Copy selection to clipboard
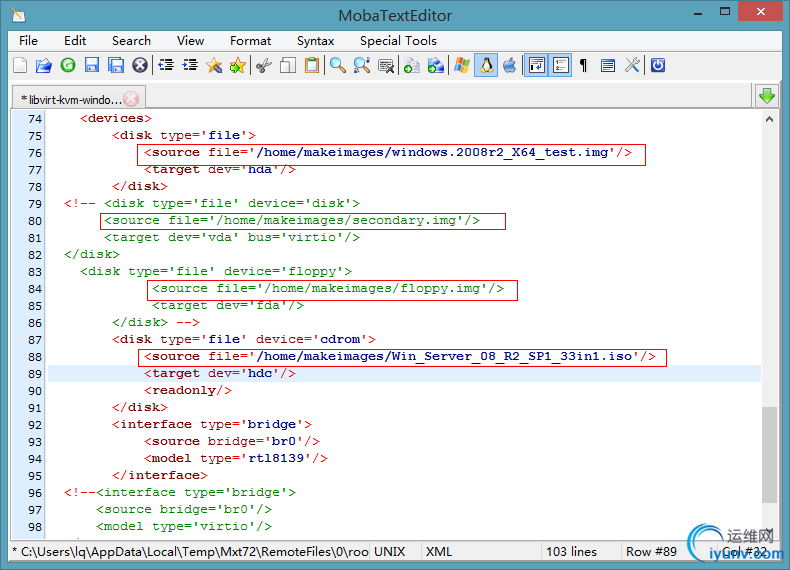790x570 pixels. (288, 66)
